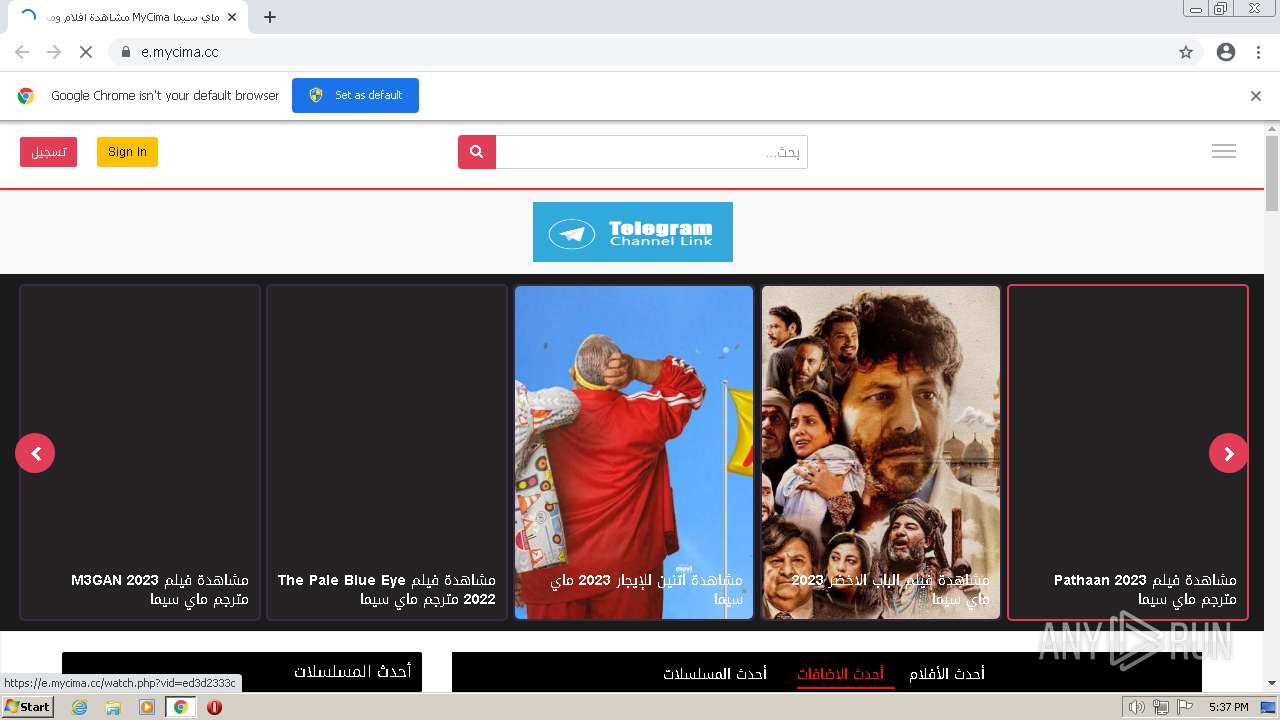Screen dimensions: 1280x720
Task: Open a new browser tab
Action: [x=270, y=17]
